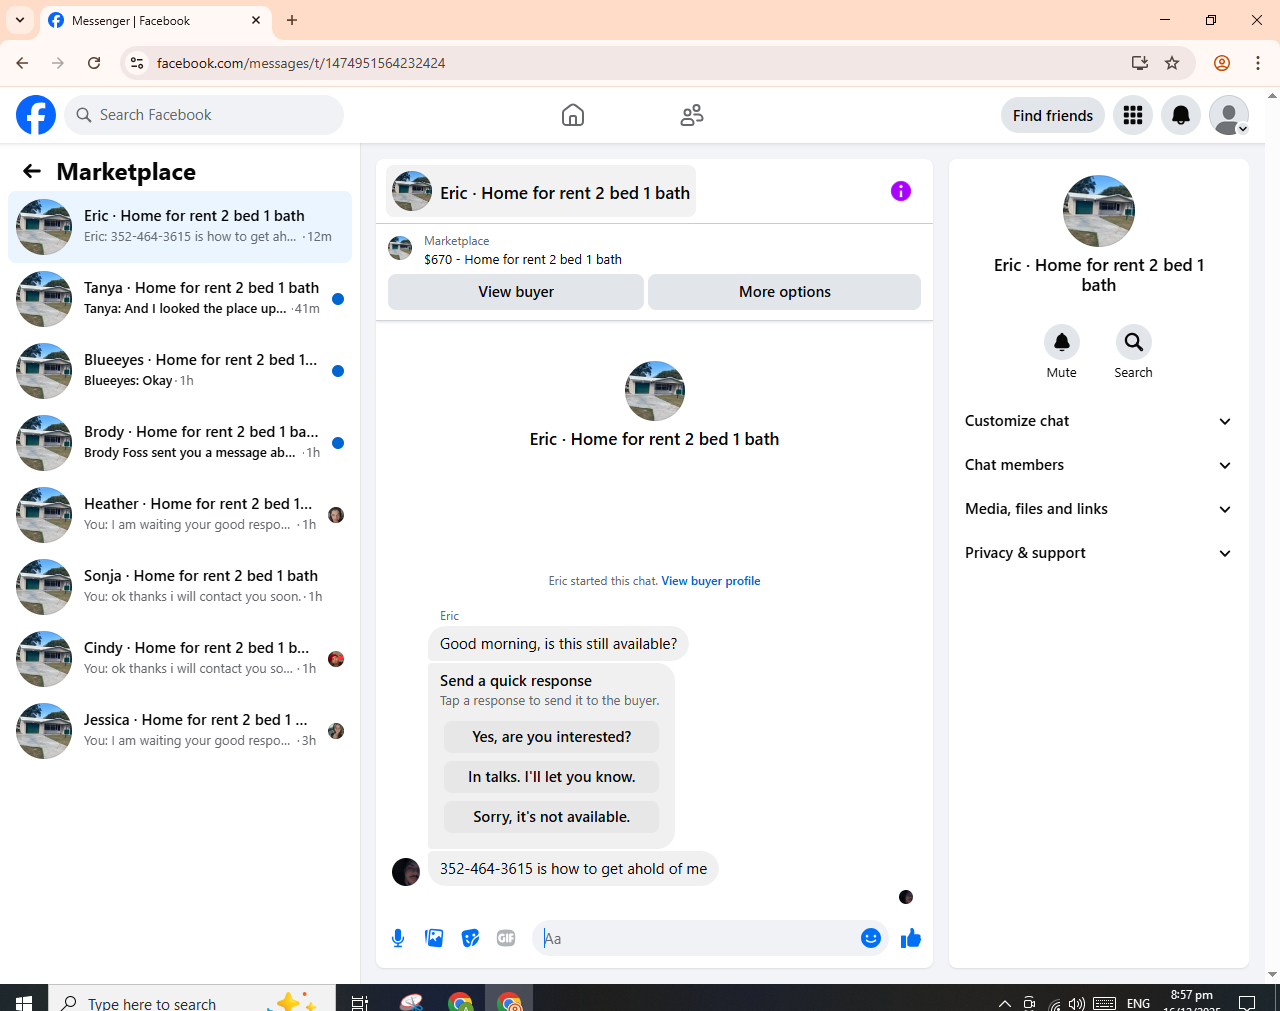The height and width of the screenshot is (1011, 1280).
Task: Open Blueeyes' conversation
Action: point(180,371)
